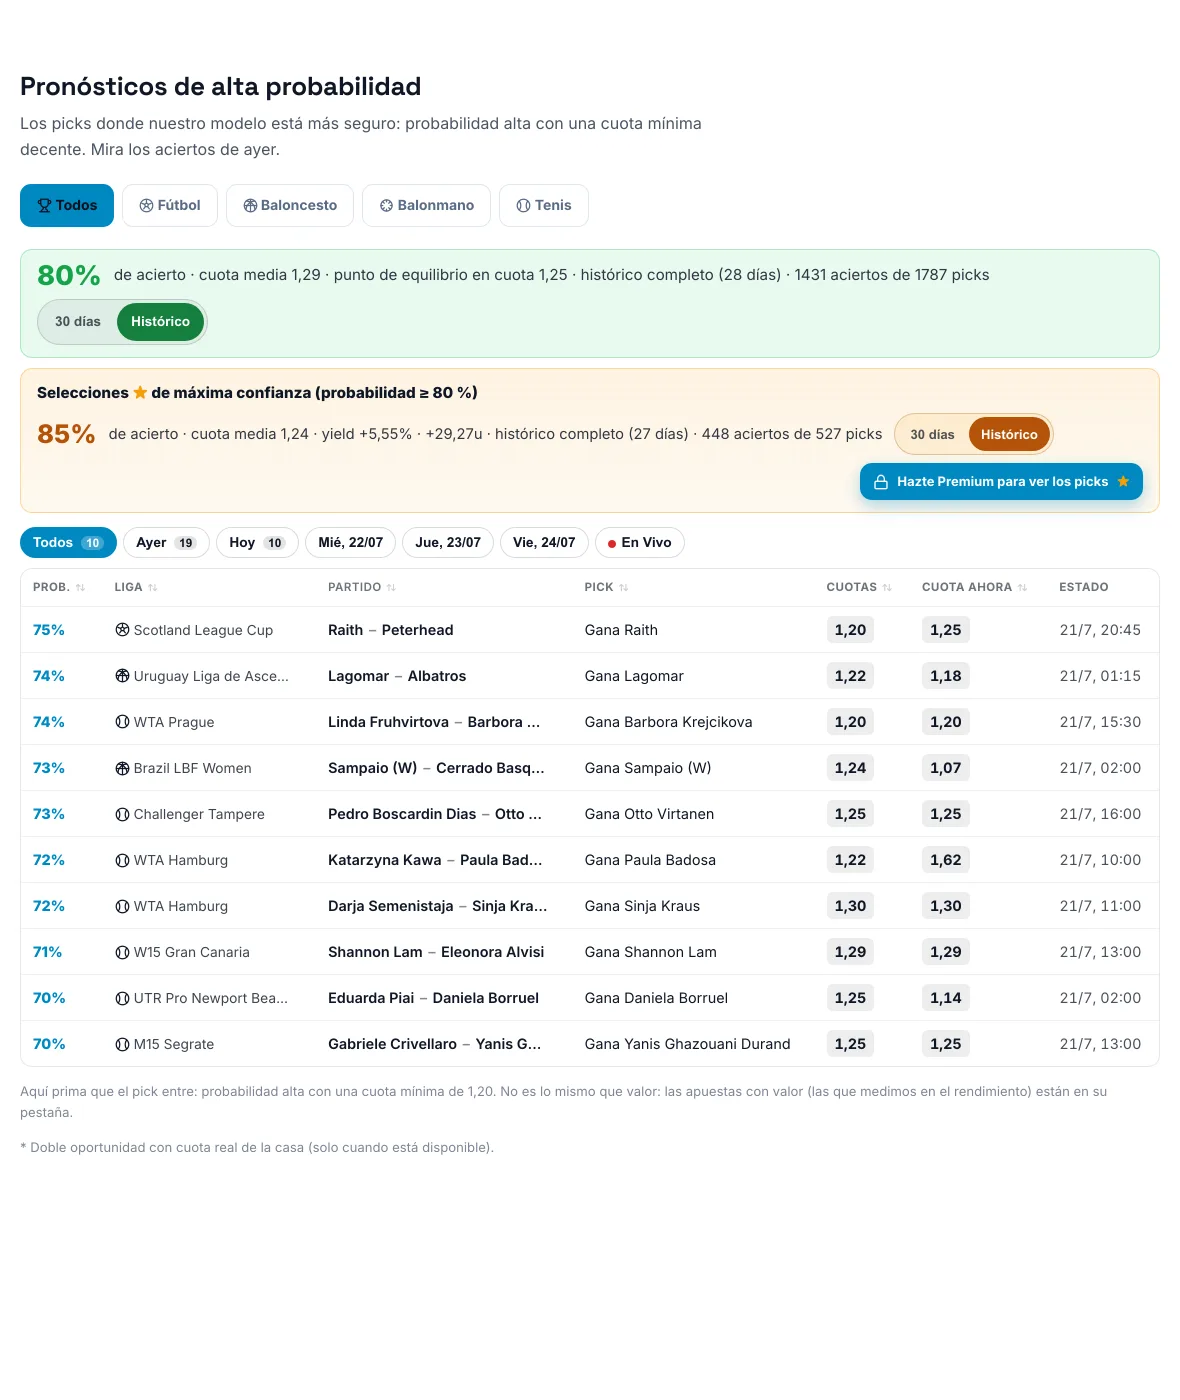The width and height of the screenshot is (1180, 1400).
Task: Click Hazte Premium para ver los picks
Action: point(1001,482)
